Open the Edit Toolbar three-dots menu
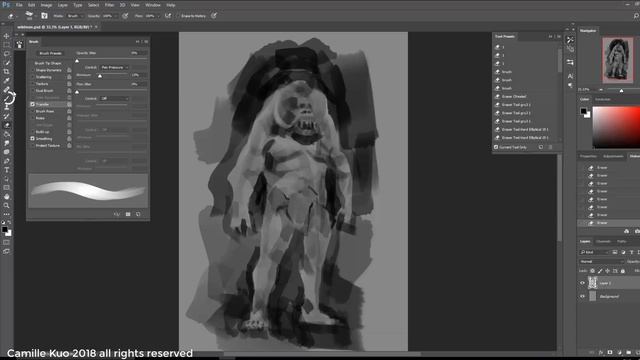This screenshot has height=360, width=640. [x=7, y=214]
